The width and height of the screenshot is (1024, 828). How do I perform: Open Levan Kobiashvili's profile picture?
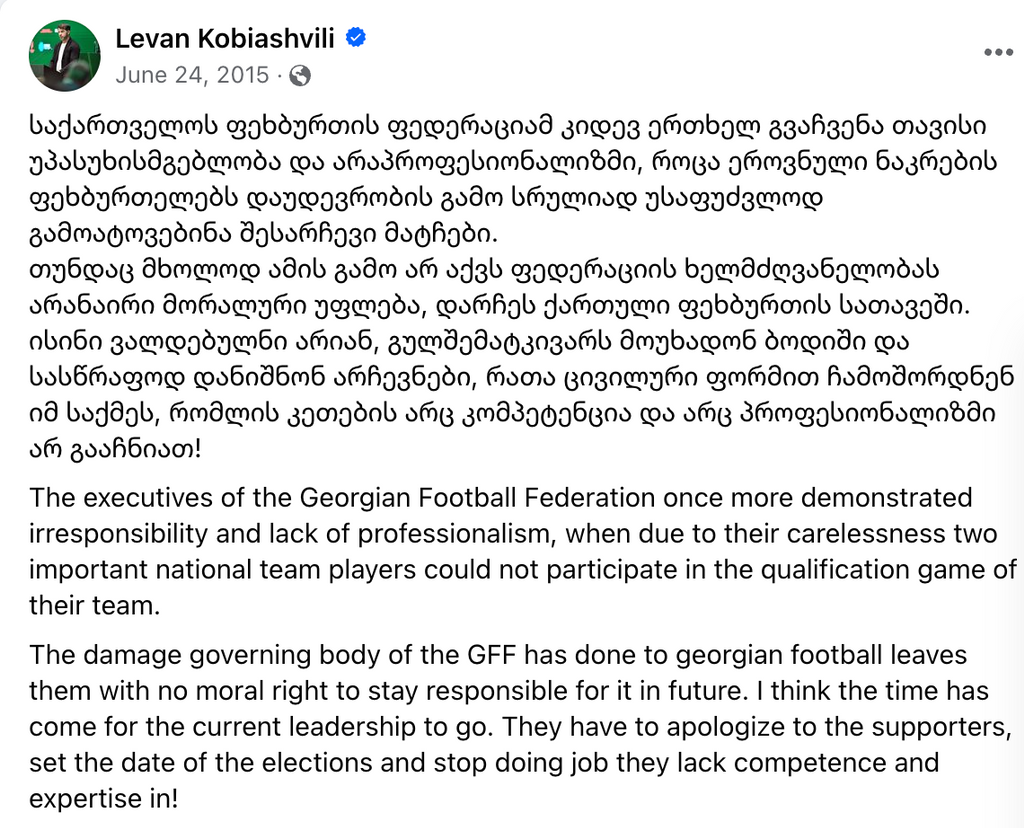(65, 56)
